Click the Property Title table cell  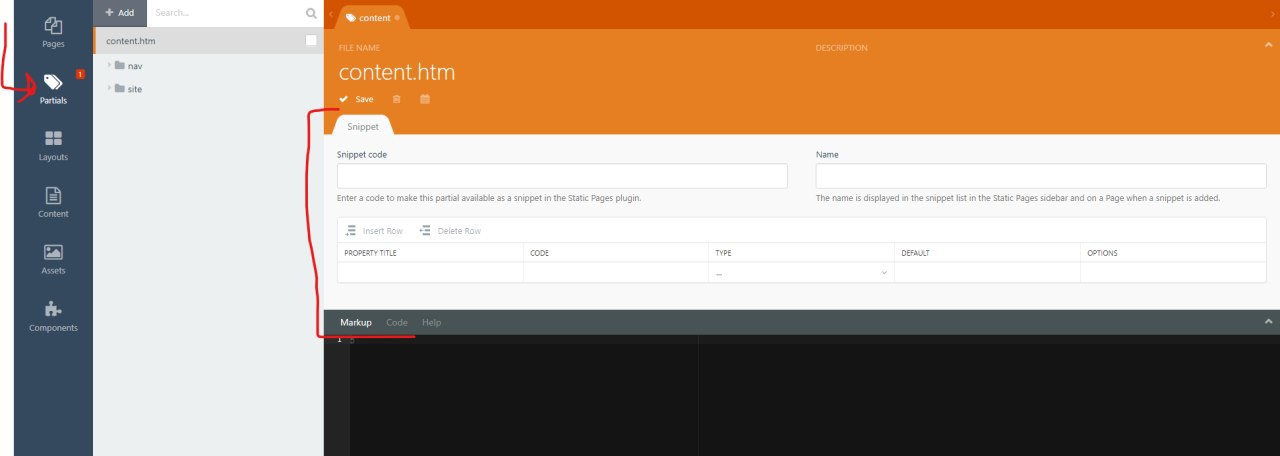pyautogui.click(x=430, y=272)
